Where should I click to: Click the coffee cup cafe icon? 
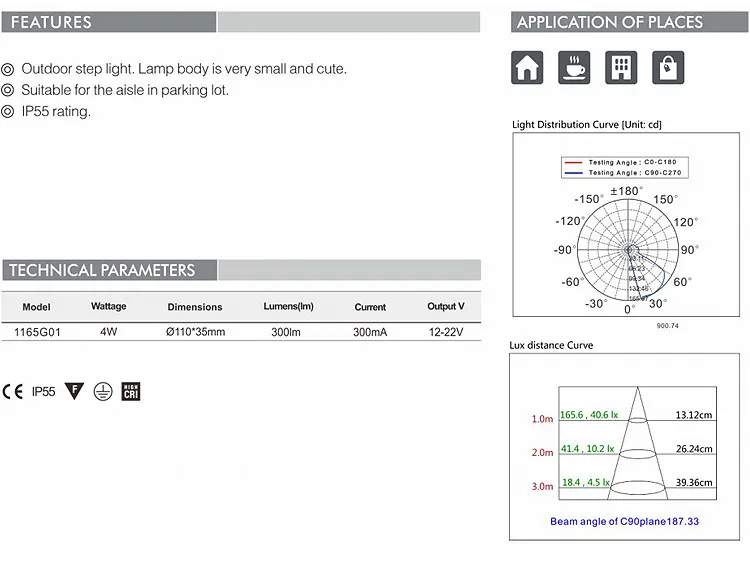click(574, 68)
